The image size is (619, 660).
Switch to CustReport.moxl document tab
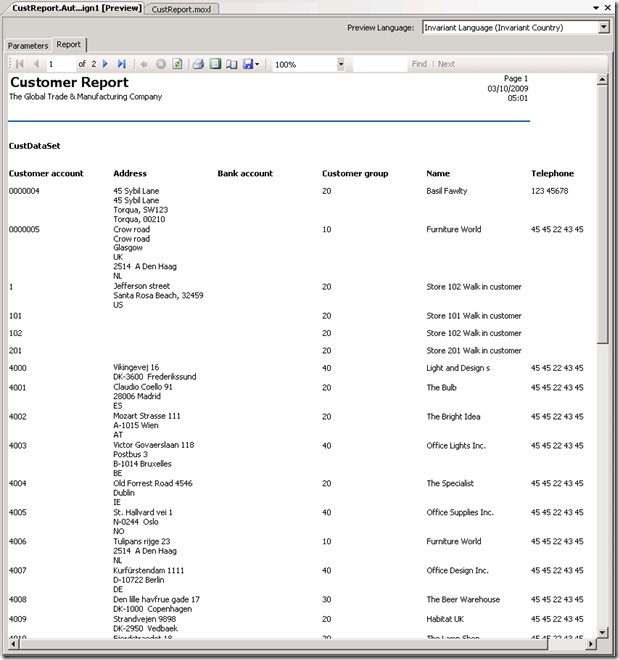(181, 9)
